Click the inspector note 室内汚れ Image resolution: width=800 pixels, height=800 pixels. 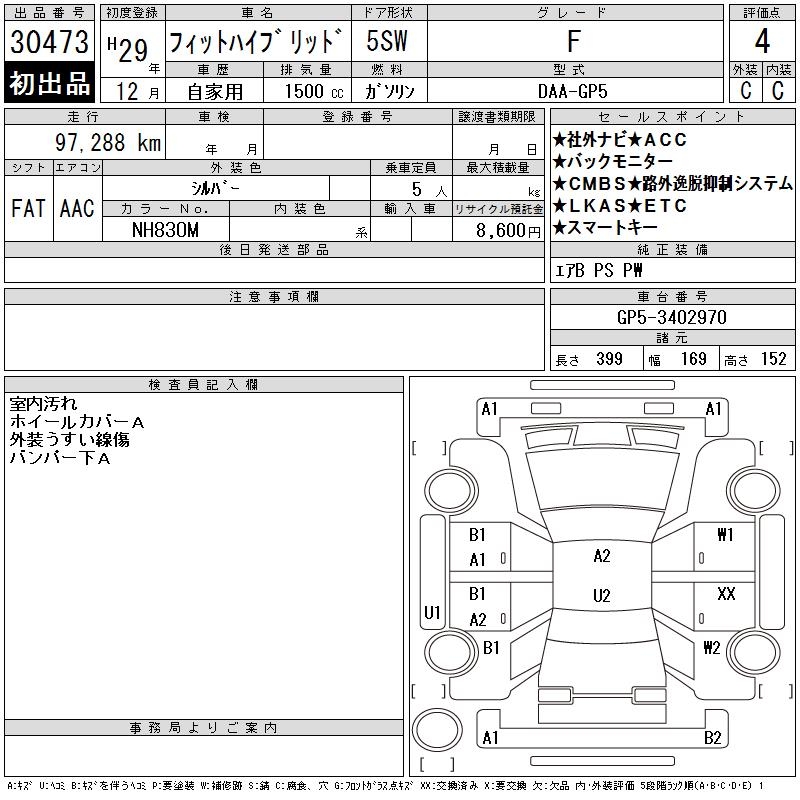(43, 404)
